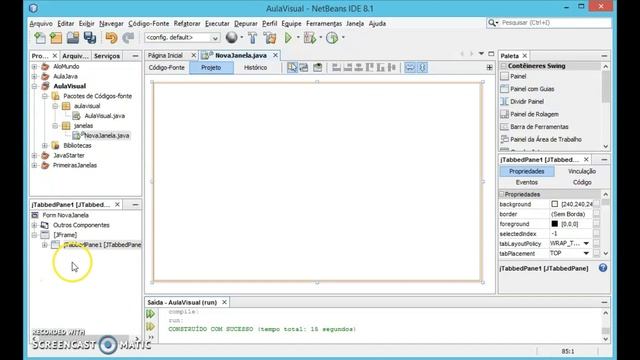Switch to the Código-Fonte view
Image resolution: width=640 pixels, height=360 pixels.
click(x=167, y=68)
